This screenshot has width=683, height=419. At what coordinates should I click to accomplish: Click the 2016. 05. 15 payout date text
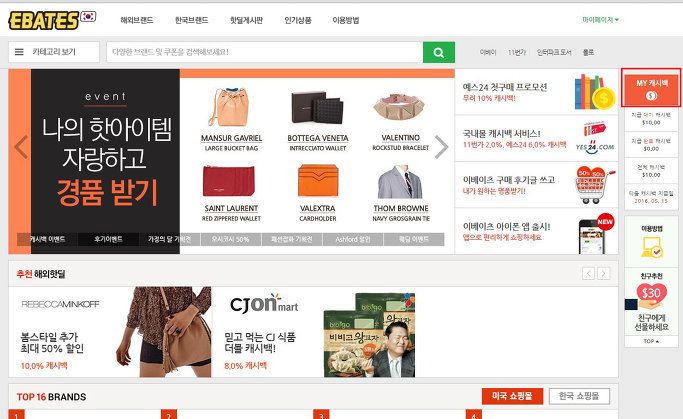651,201
